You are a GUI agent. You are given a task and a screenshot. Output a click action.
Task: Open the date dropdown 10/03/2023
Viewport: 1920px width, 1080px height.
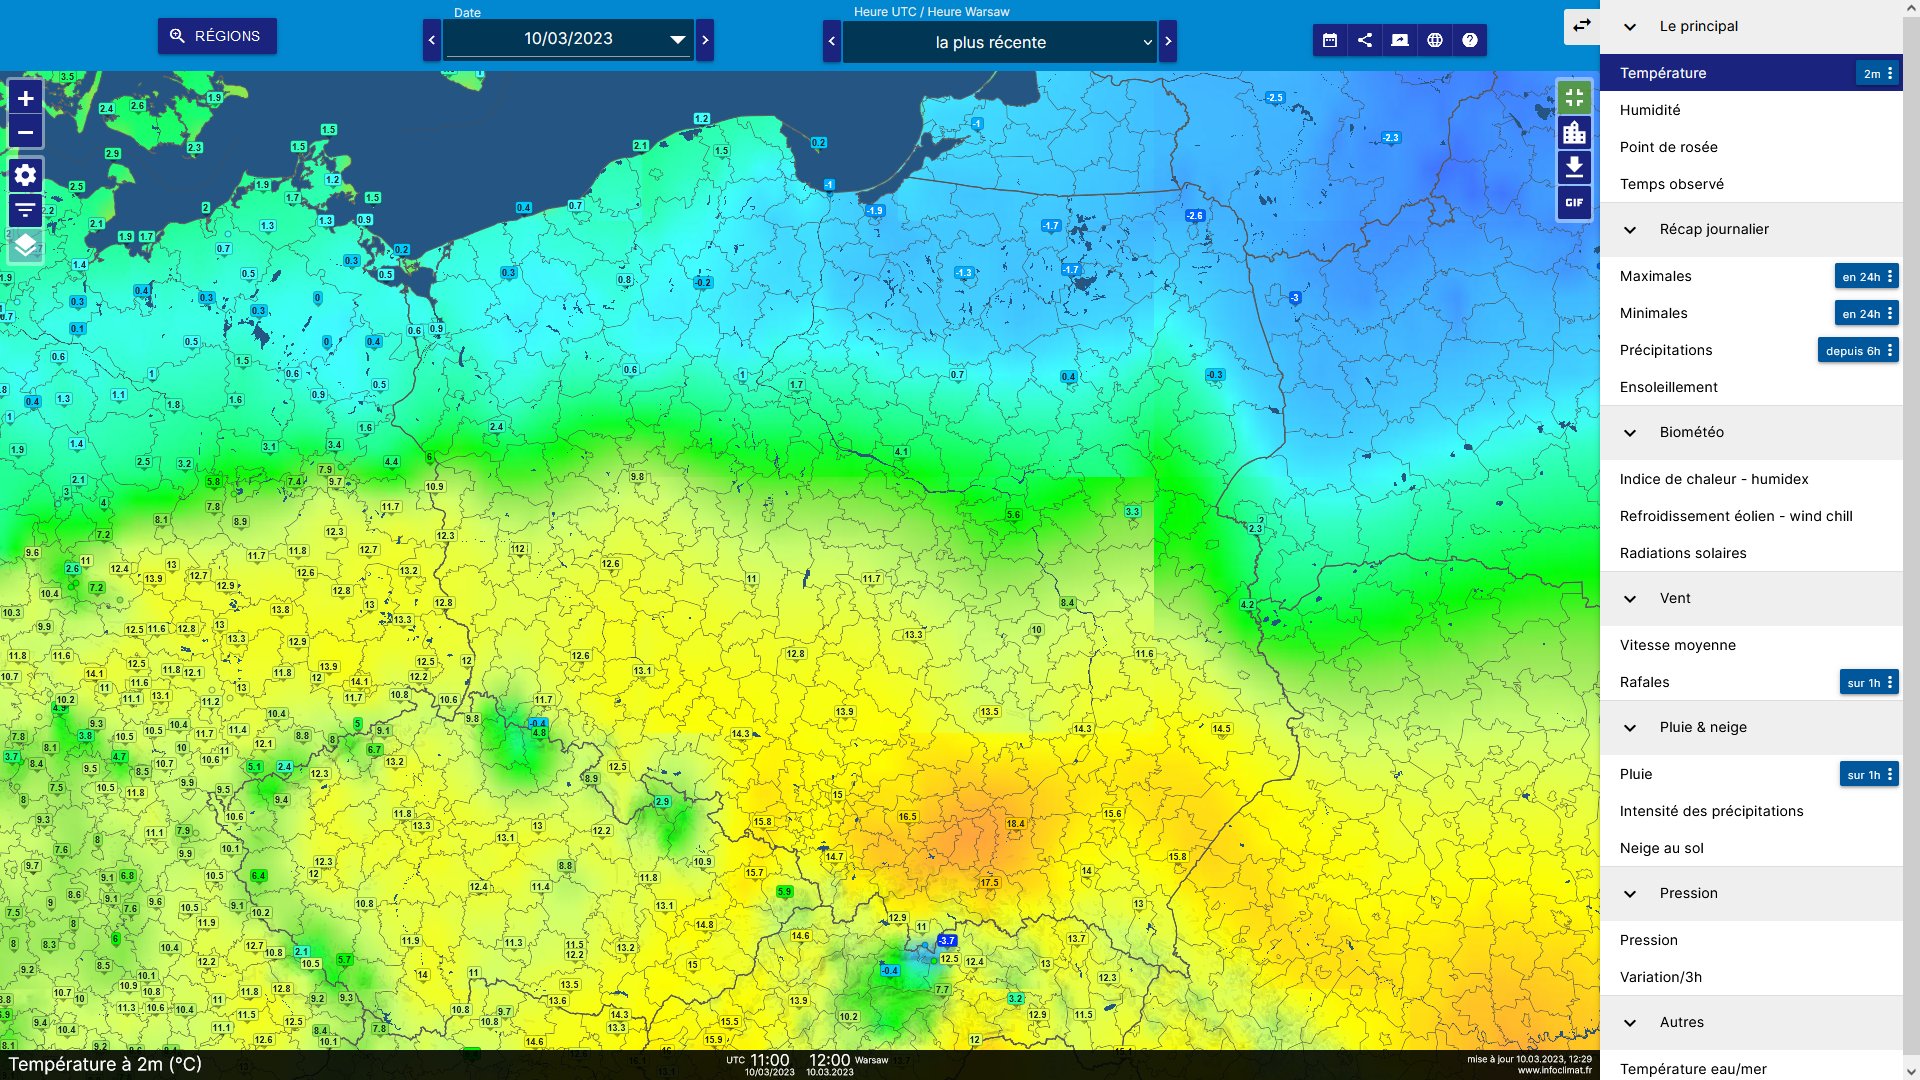pos(568,40)
